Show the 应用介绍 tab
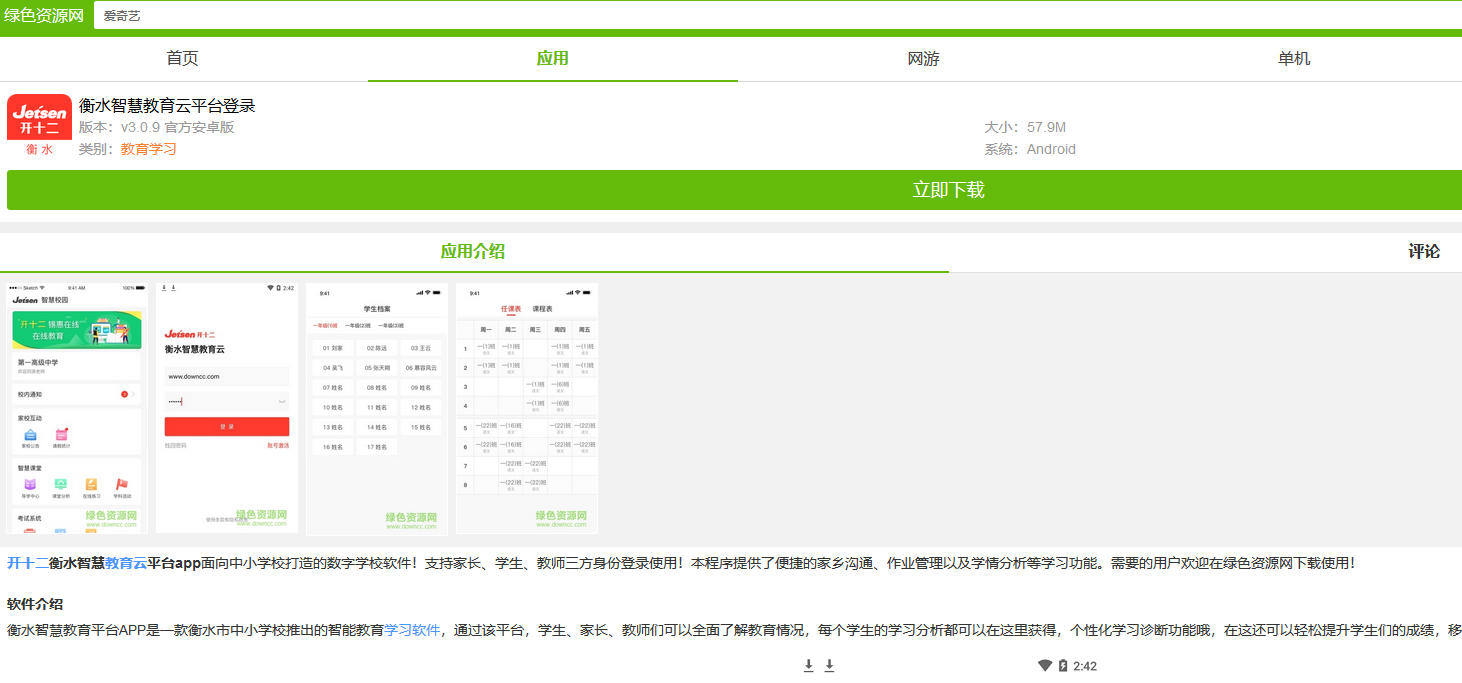 click(x=473, y=252)
